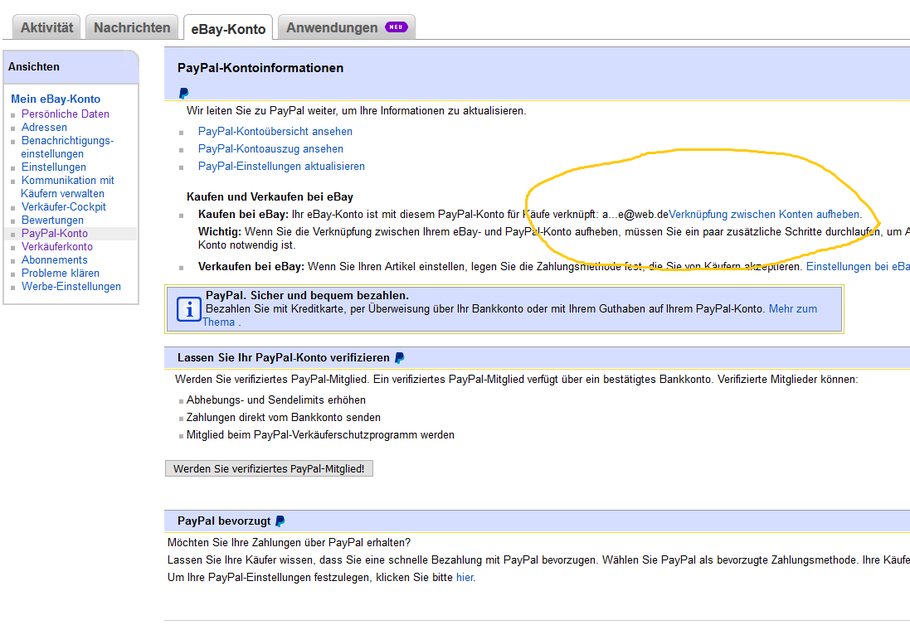Click 'Abhebungs- und Sendelimits erhöhen' text

276,400
